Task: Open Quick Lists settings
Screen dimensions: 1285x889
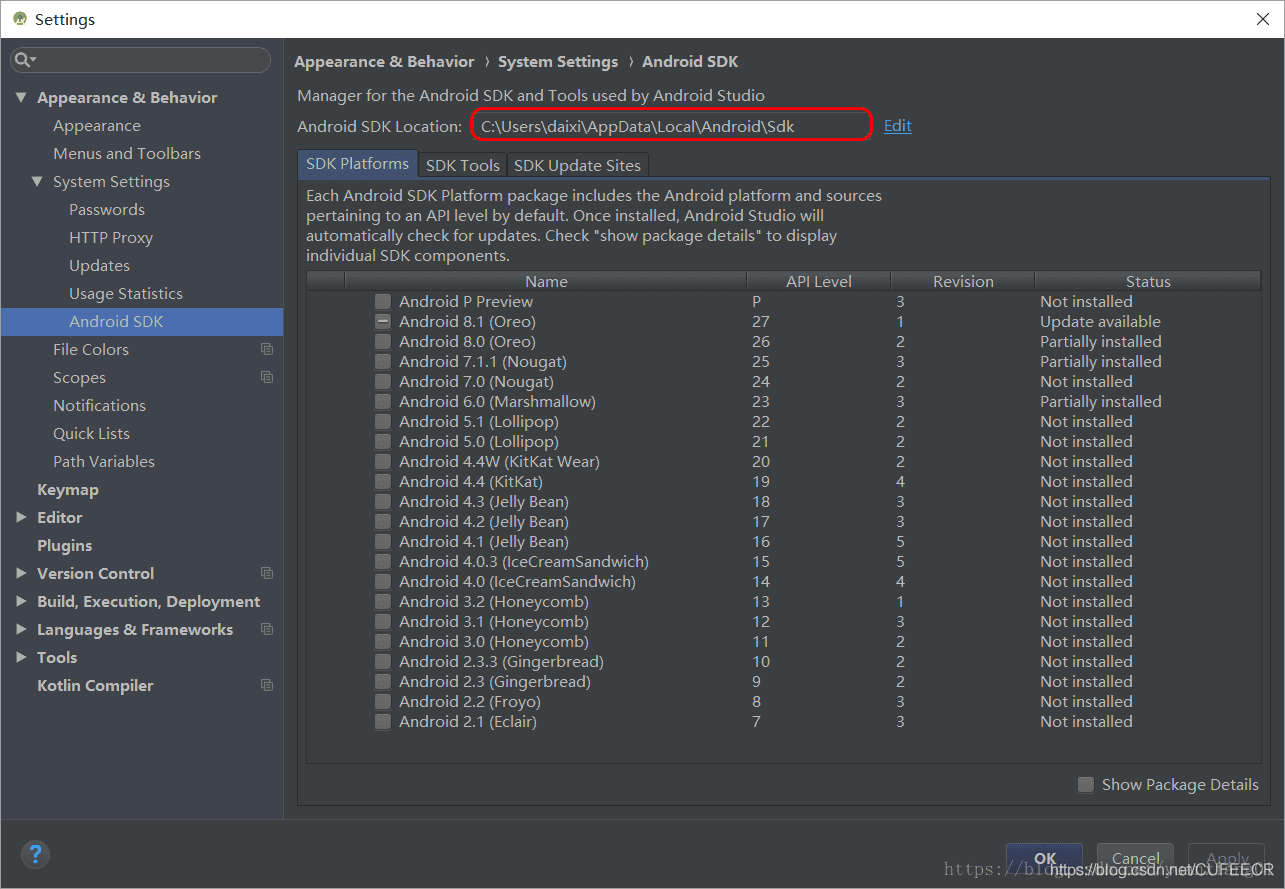Action: tap(91, 433)
